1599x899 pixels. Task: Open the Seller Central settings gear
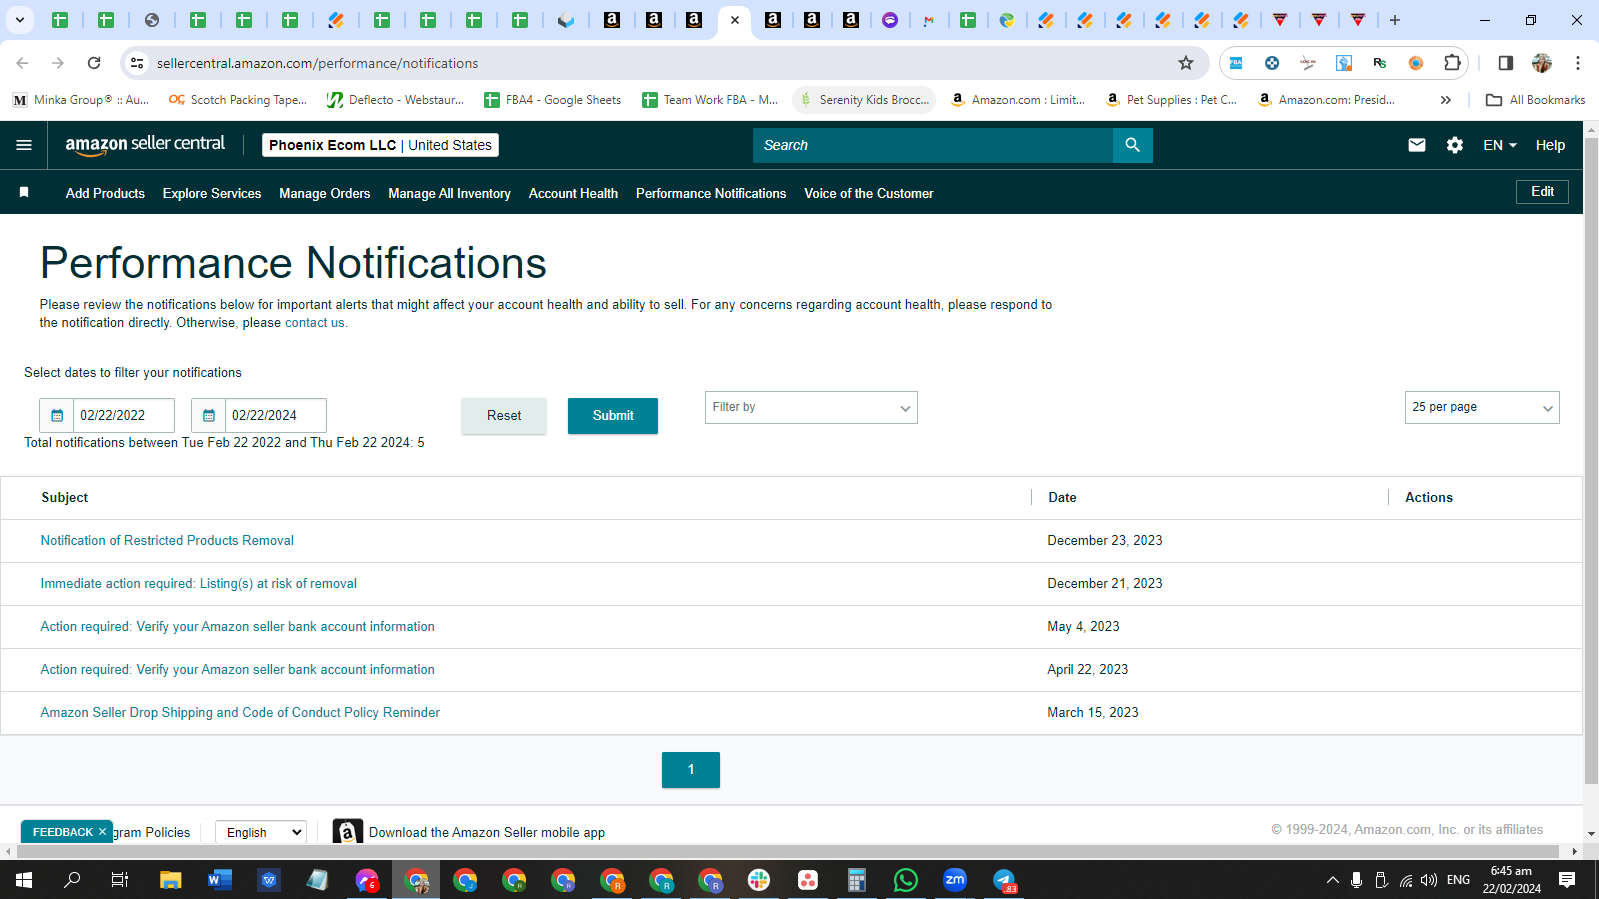1455,145
